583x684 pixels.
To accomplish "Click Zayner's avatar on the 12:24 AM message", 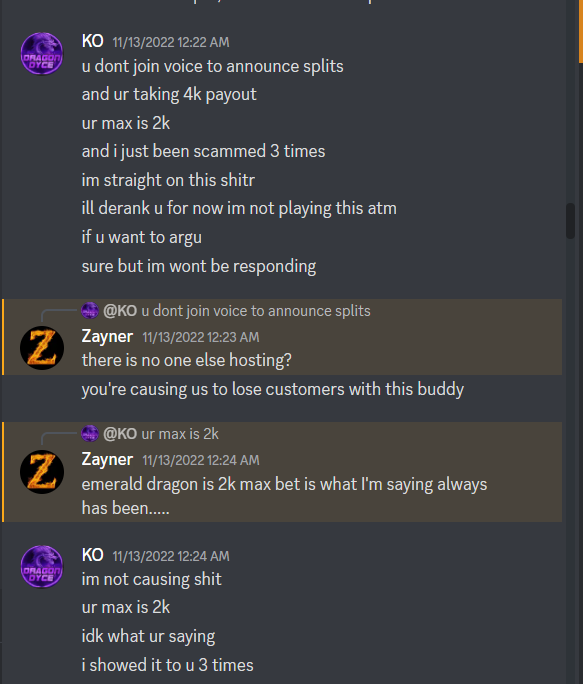I will pos(42,472).
